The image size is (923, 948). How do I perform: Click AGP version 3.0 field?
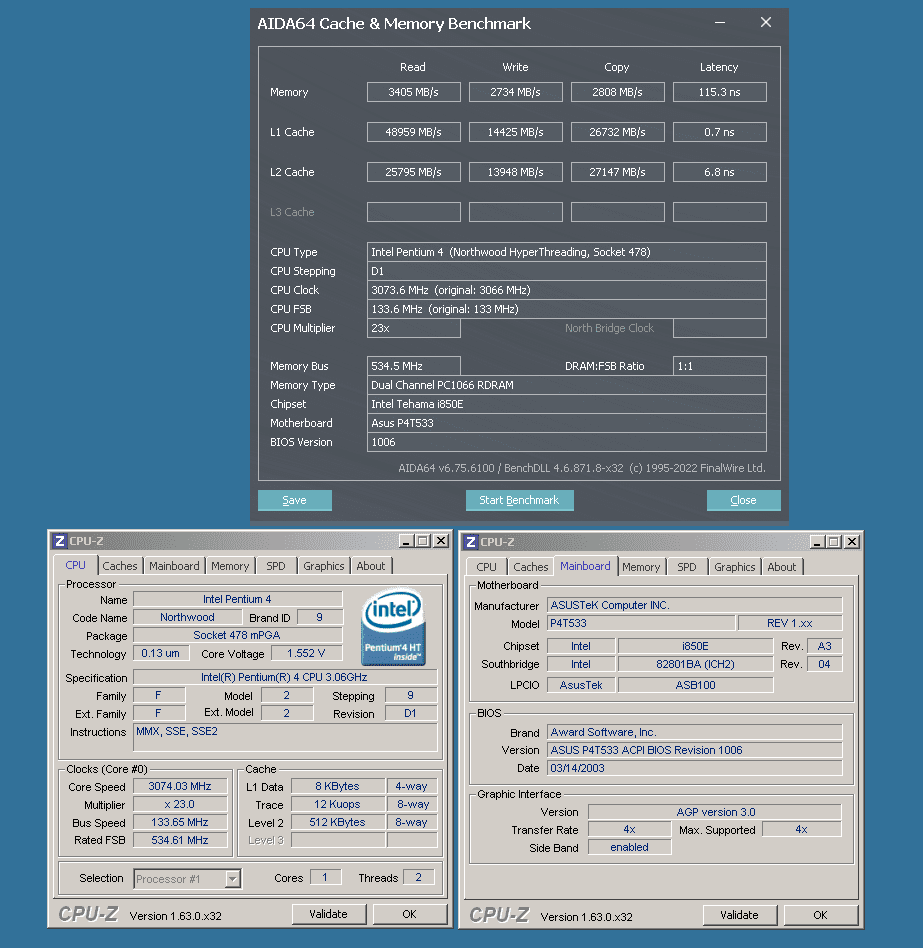click(715, 812)
